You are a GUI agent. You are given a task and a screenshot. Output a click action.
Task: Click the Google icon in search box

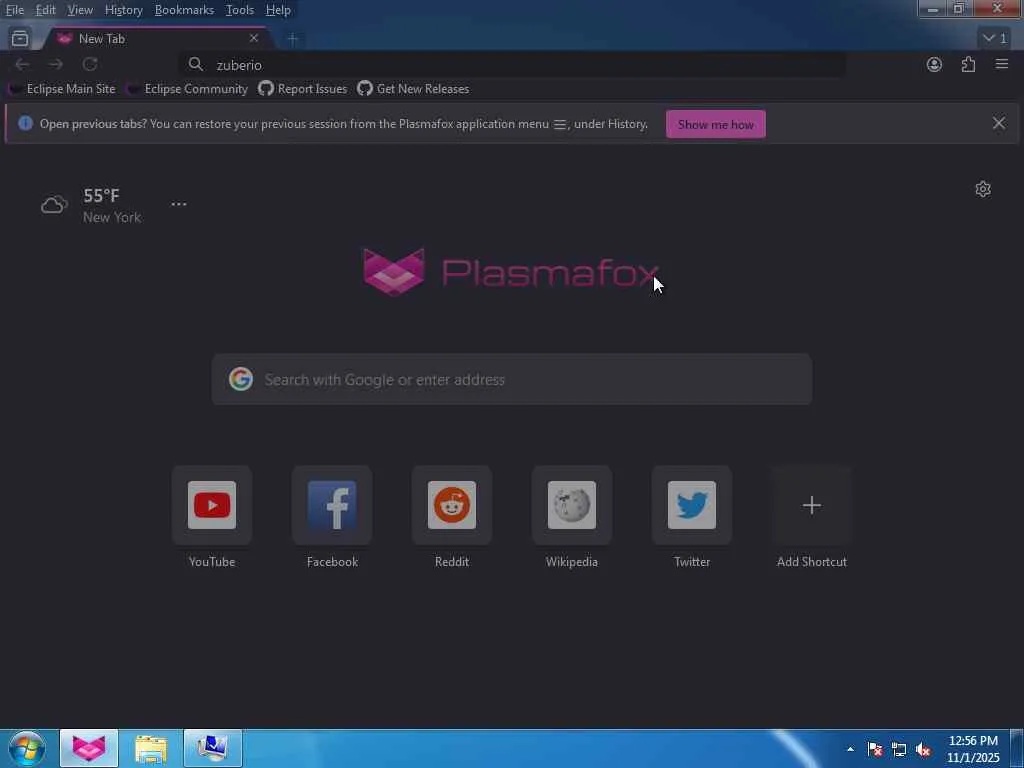click(x=241, y=379)
